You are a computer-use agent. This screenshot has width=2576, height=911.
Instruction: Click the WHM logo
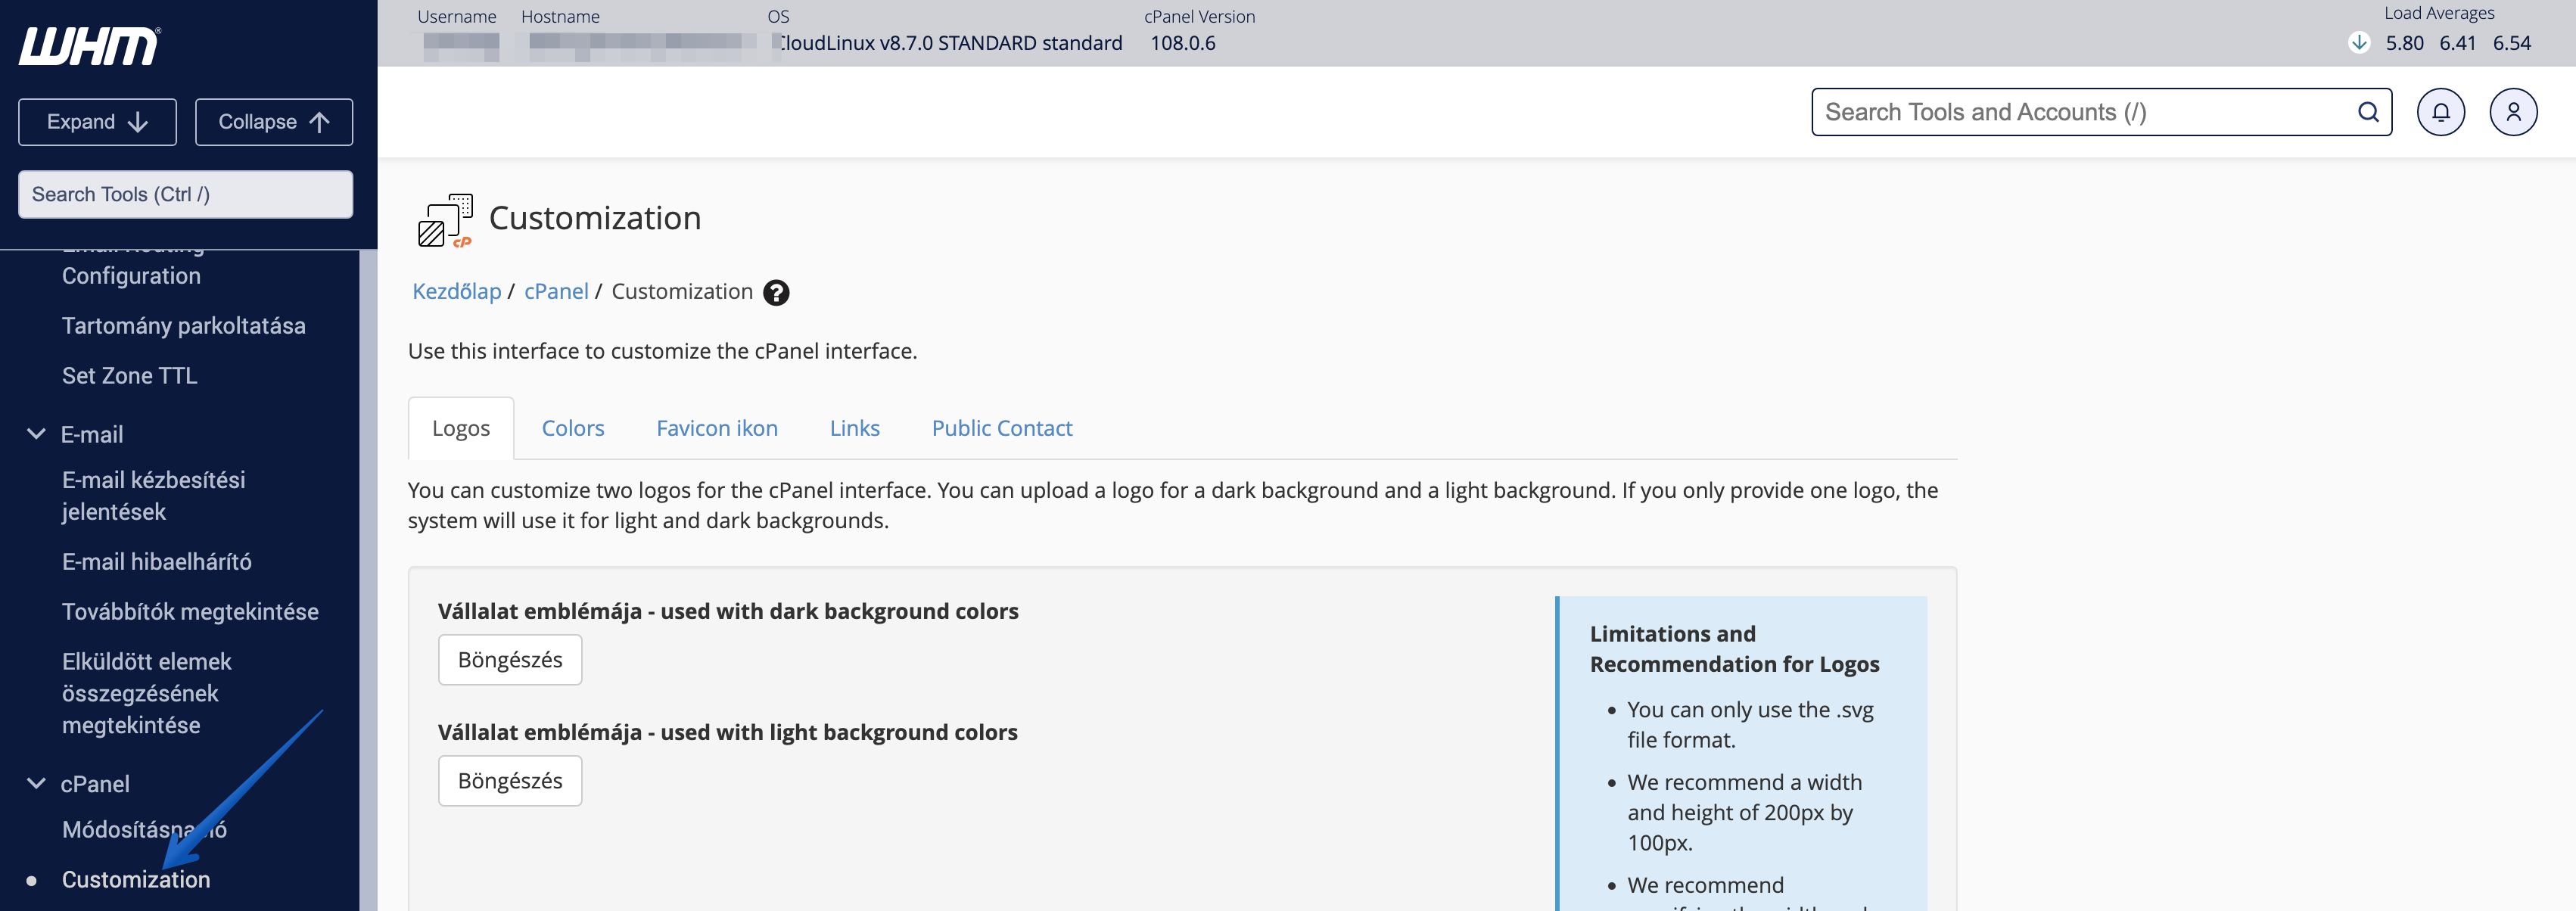click(89, 46)
